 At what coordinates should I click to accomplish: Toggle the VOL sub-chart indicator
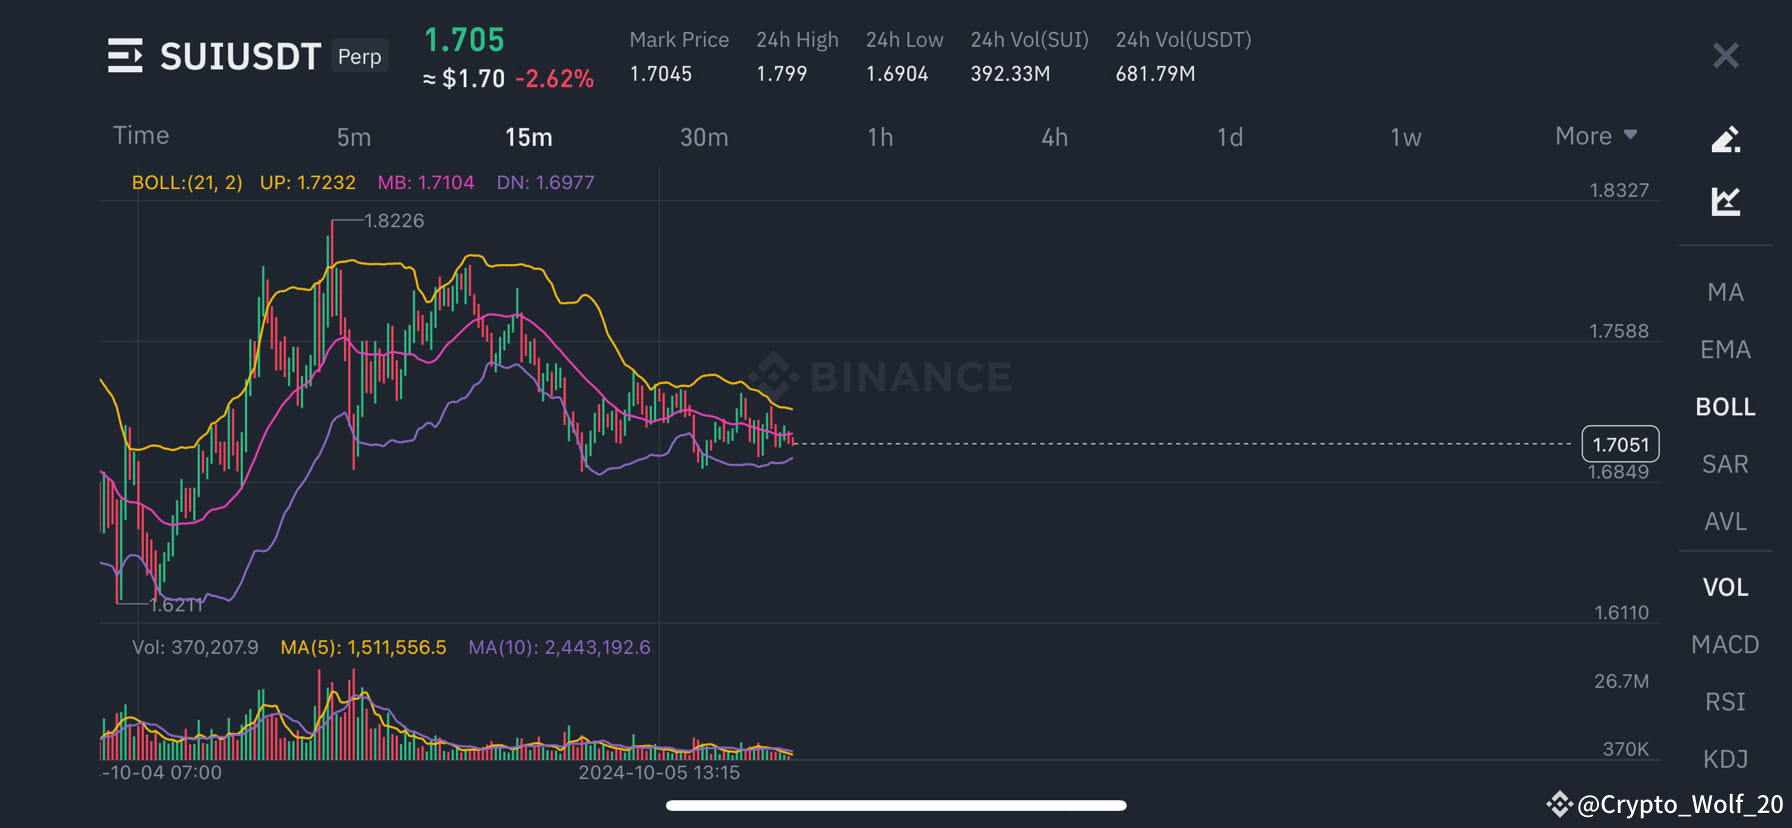(1725, 587)
